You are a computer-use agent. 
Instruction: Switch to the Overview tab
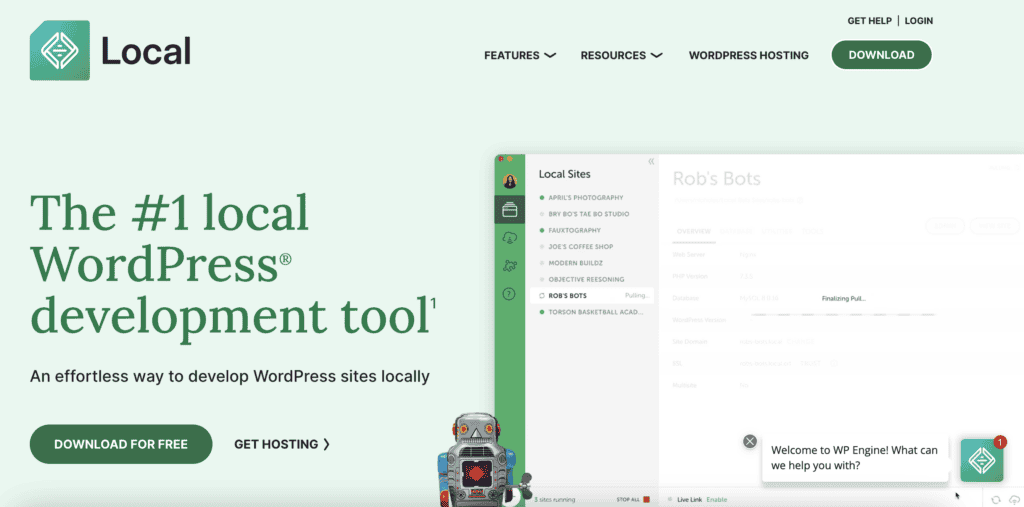[694, 232]
